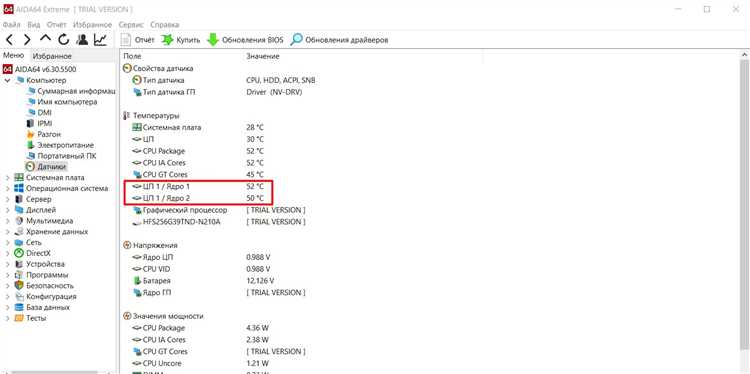Select Суммарная информация tree item
Screen dimensions: 750x374
coord(70,91)
